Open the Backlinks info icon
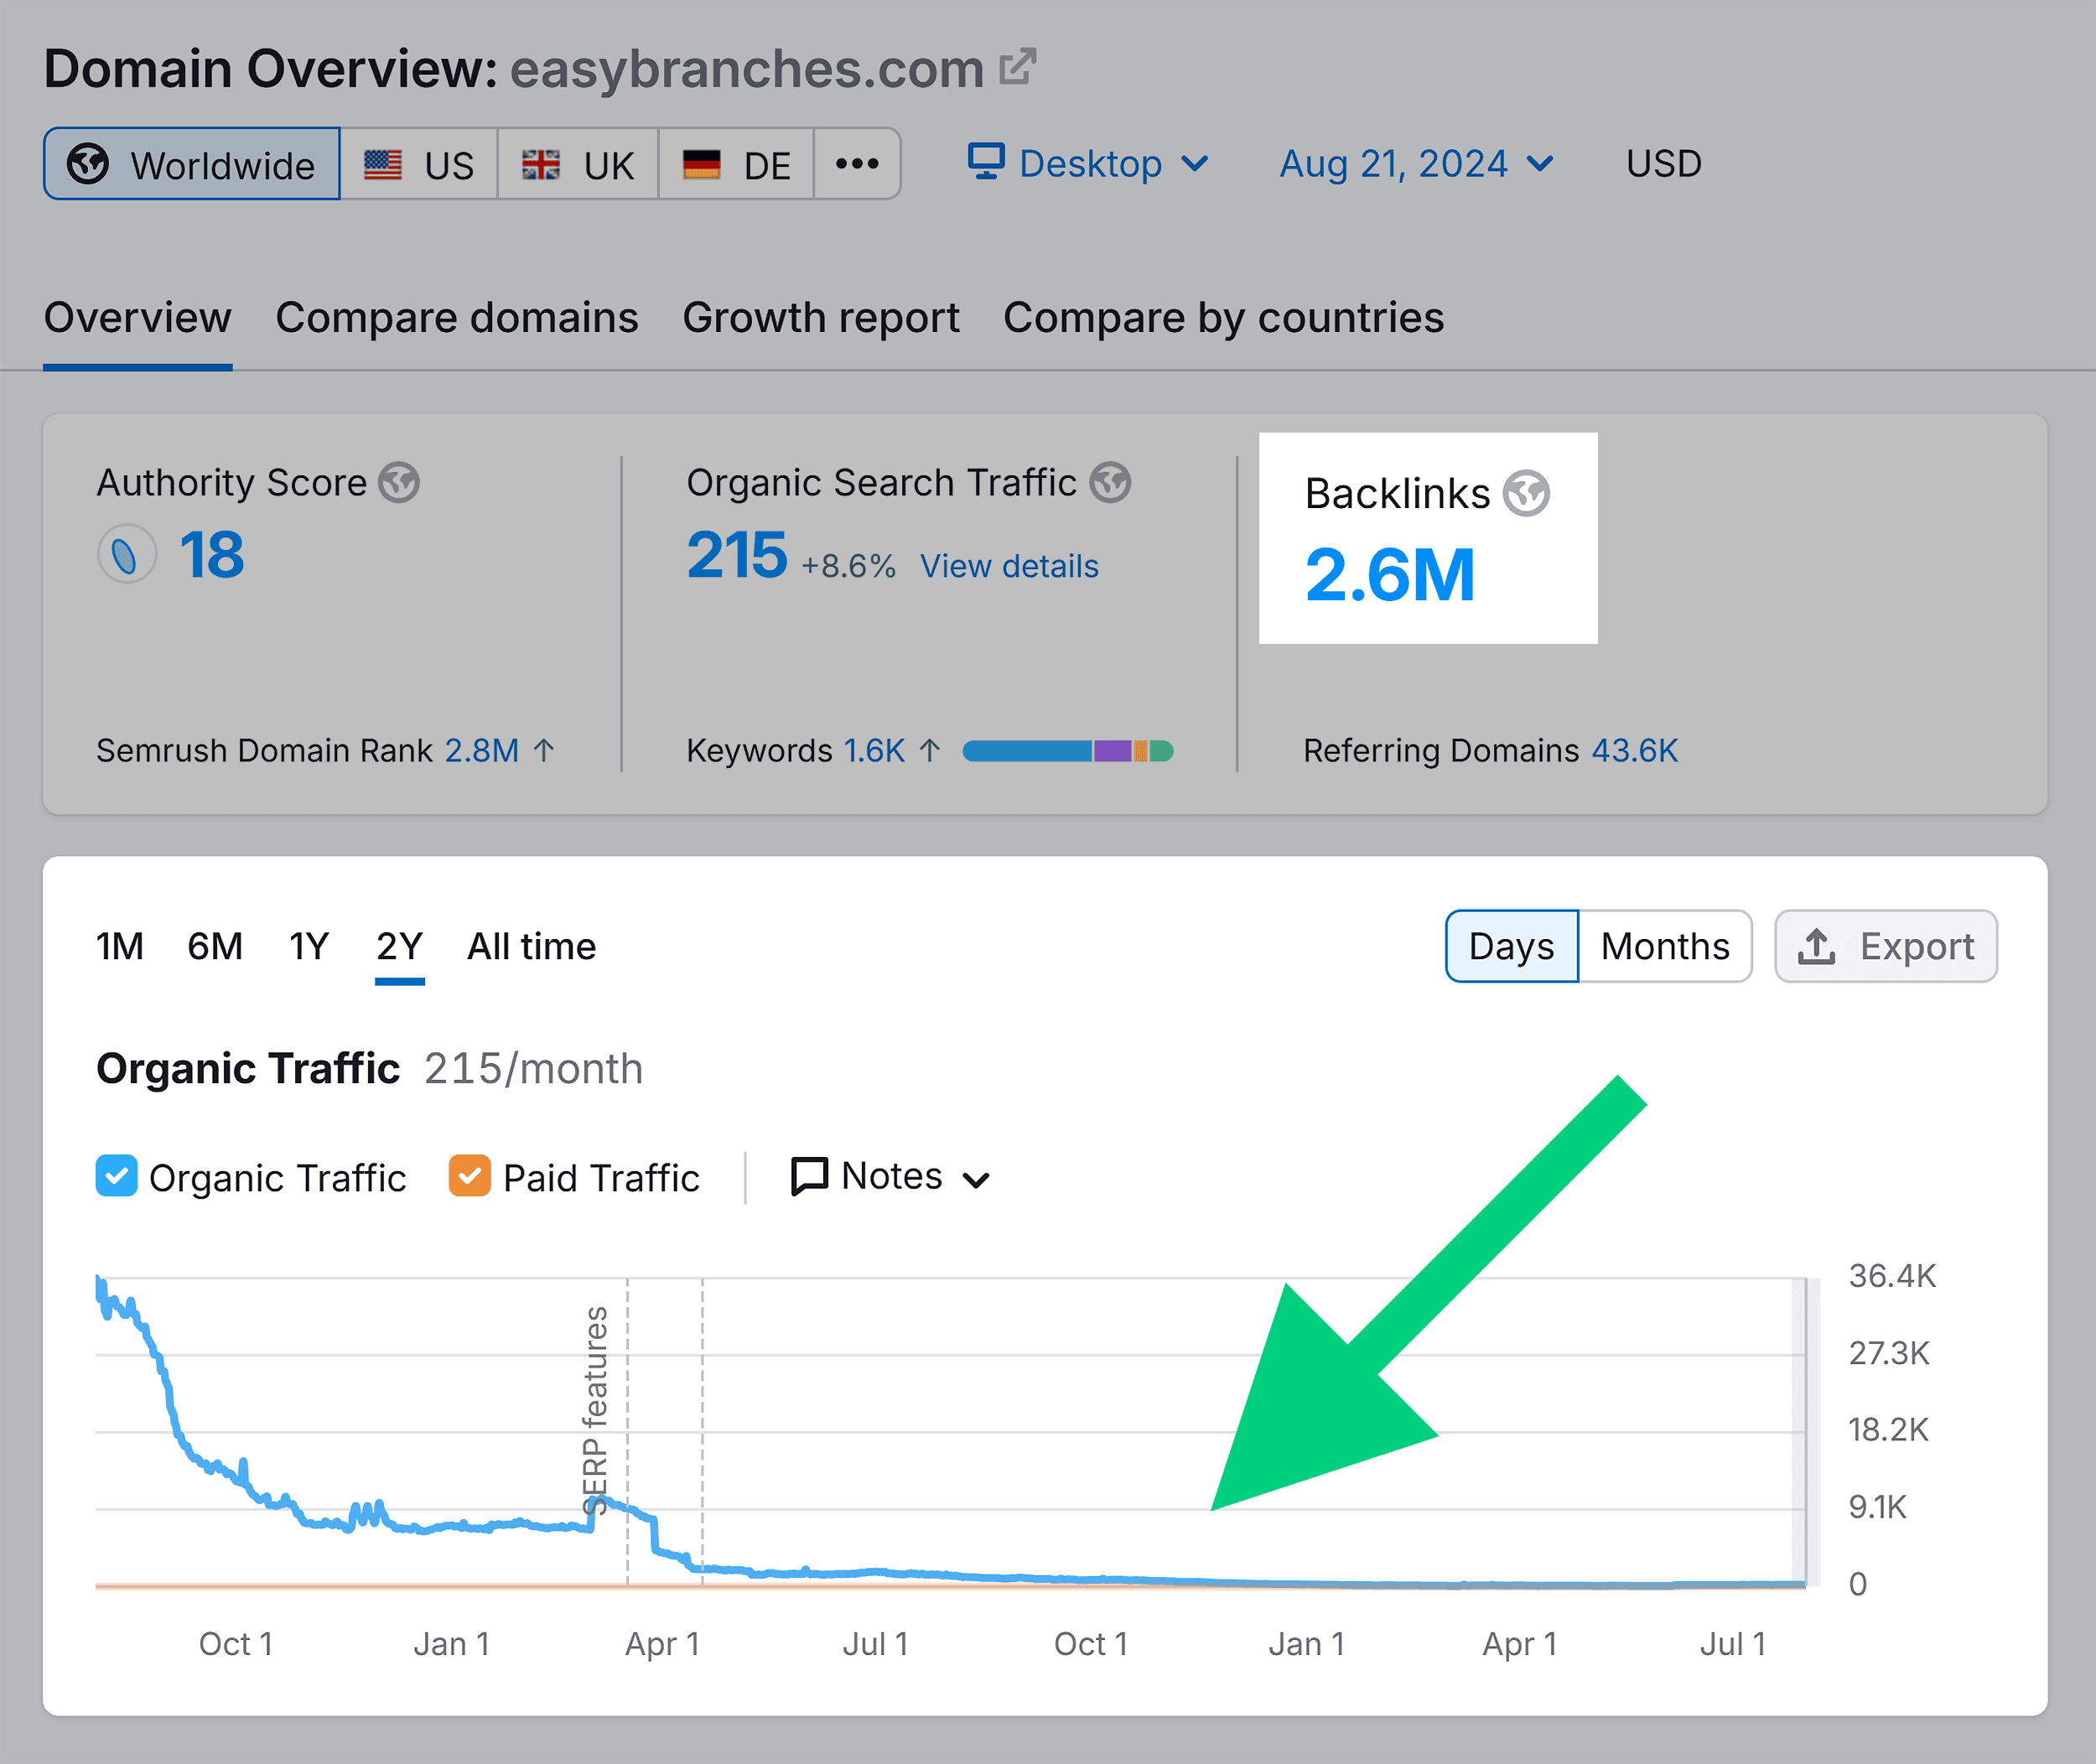Viewport: 2096px width, 1764px height. coord(1524,492)
